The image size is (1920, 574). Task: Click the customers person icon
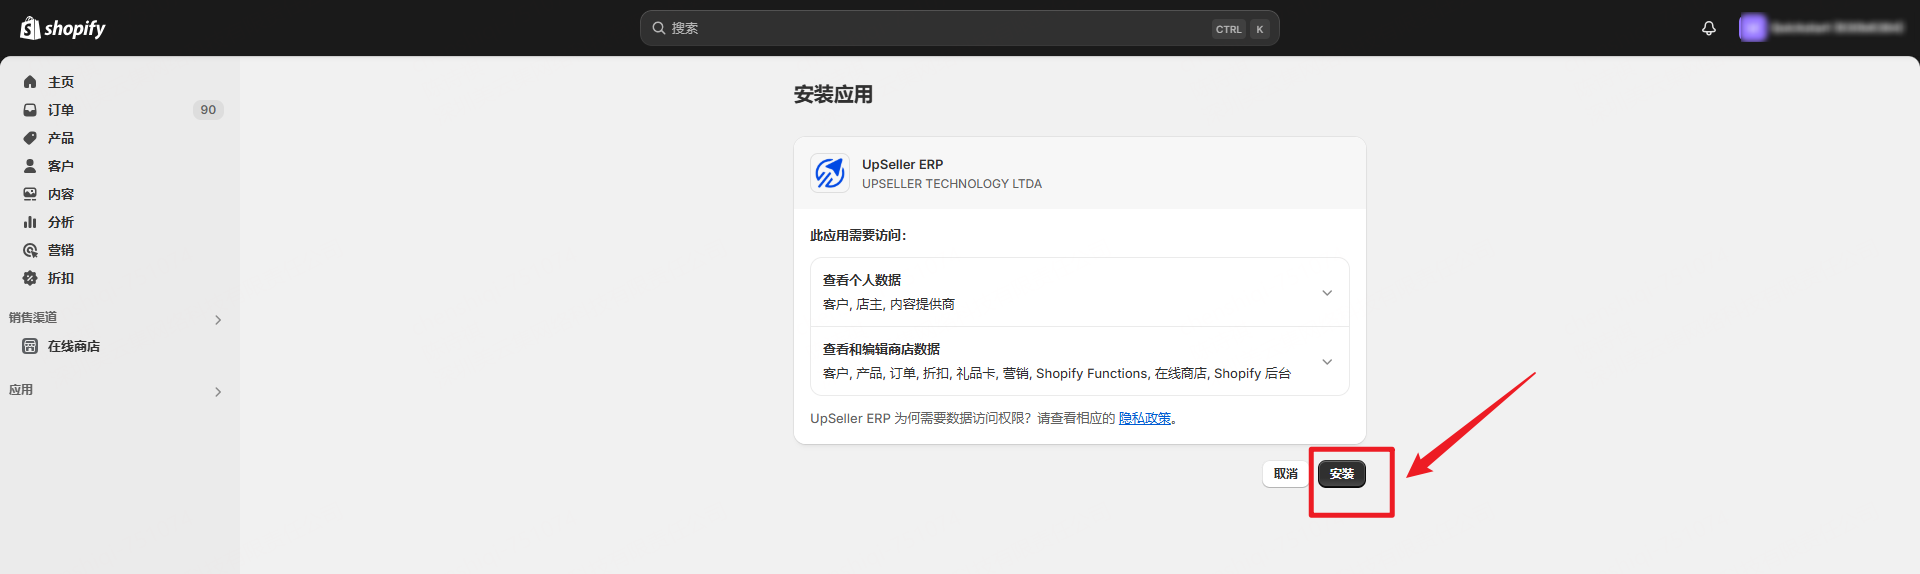pos(30,166)
